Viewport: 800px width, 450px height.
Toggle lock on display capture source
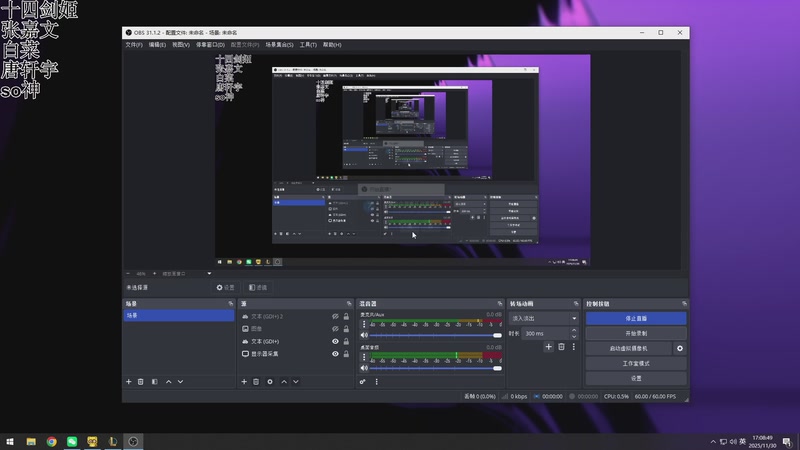346,354
